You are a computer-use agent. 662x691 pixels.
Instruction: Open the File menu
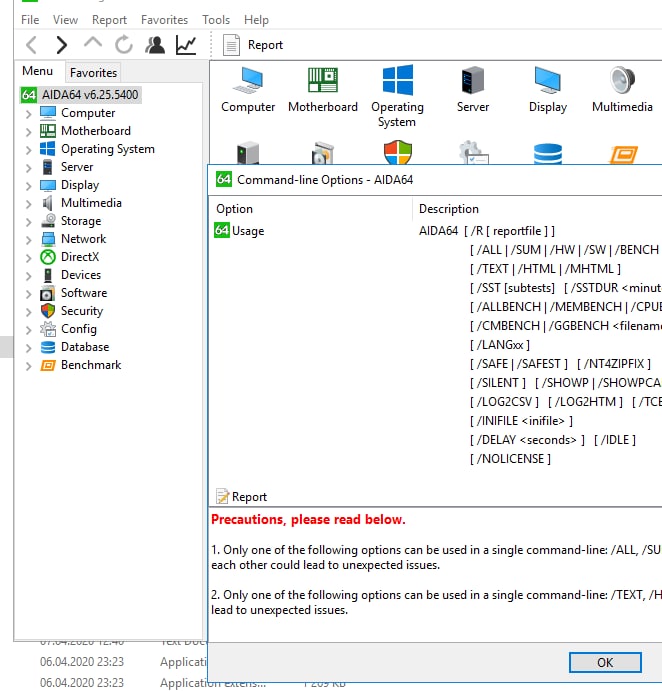[30, 20]
